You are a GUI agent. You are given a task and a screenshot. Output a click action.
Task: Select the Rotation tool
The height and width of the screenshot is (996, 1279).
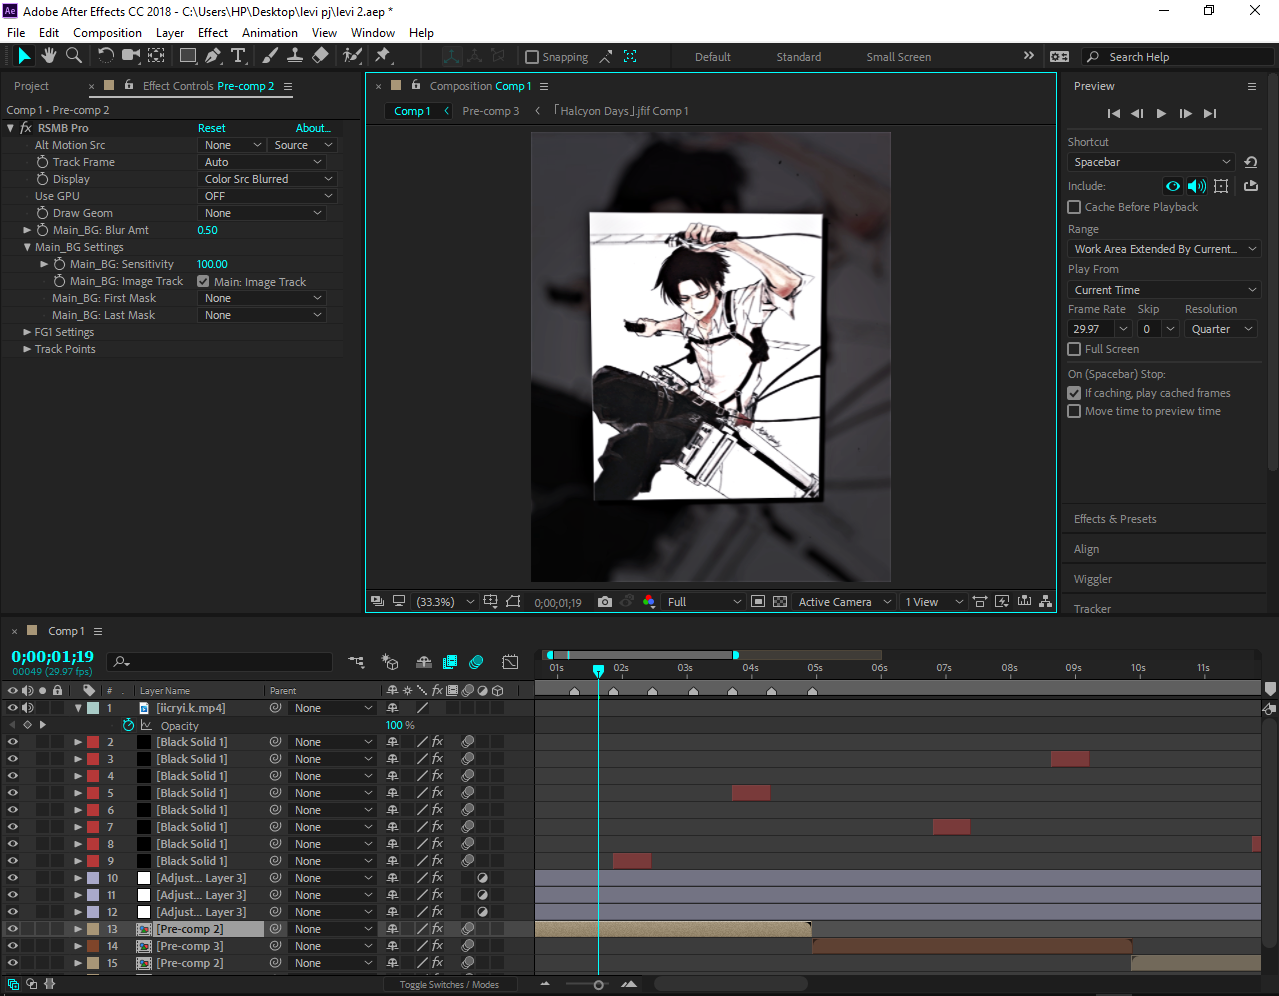click(105, 56)
